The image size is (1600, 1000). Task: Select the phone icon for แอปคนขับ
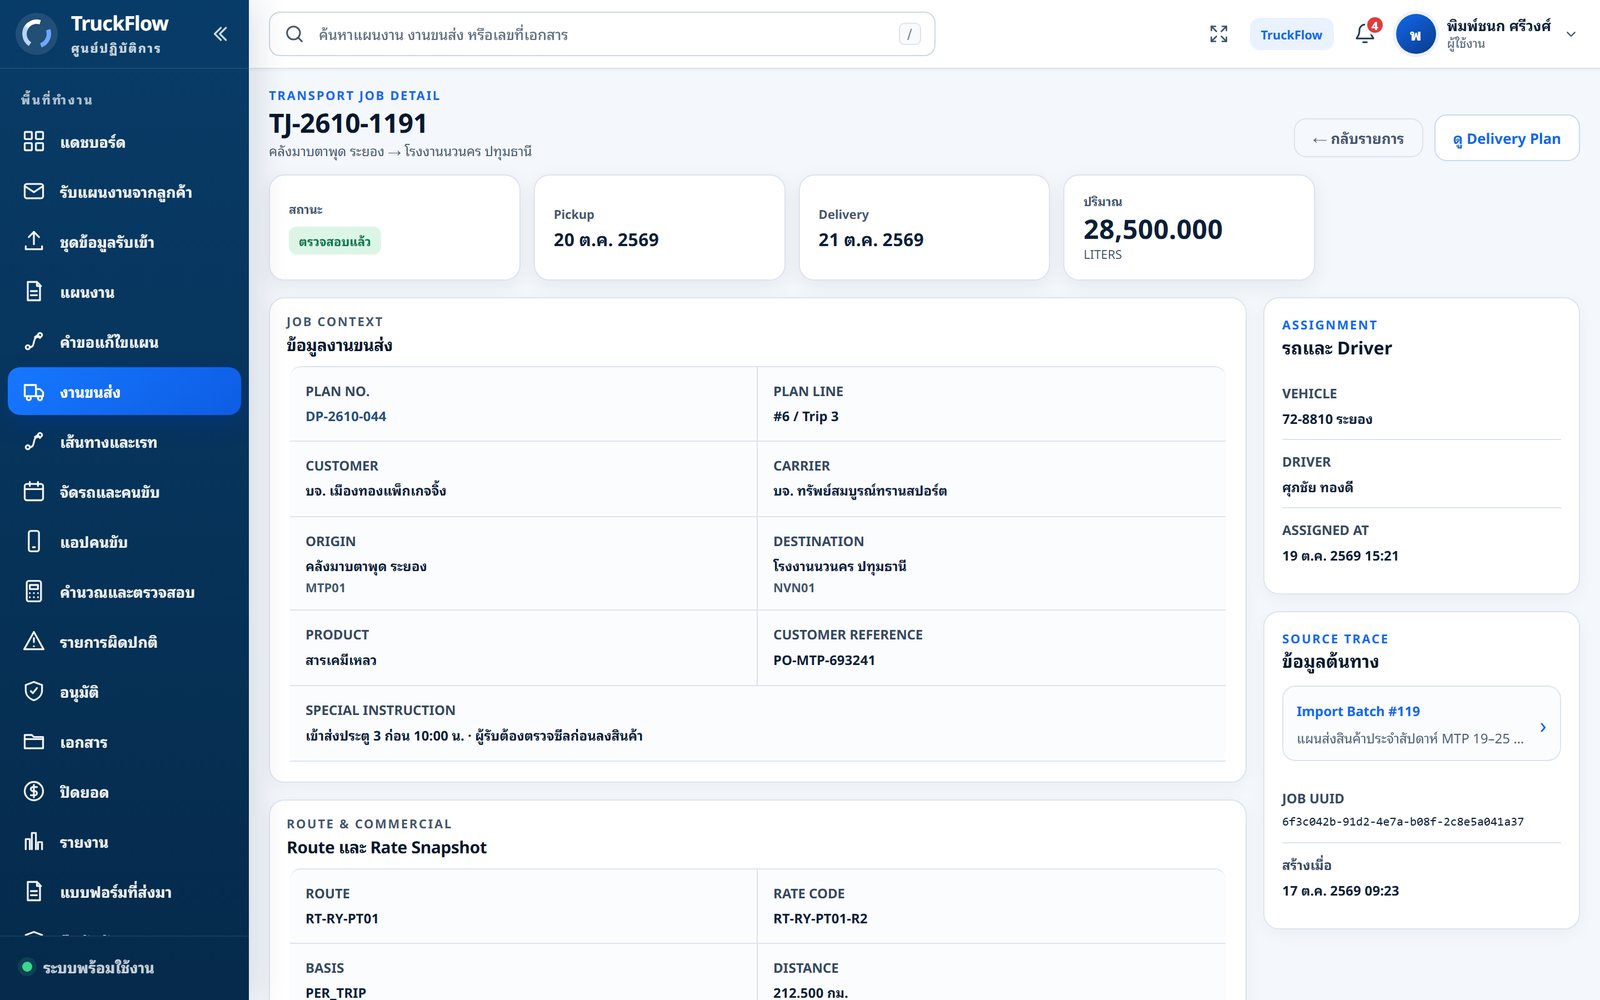tap(34, 541)
